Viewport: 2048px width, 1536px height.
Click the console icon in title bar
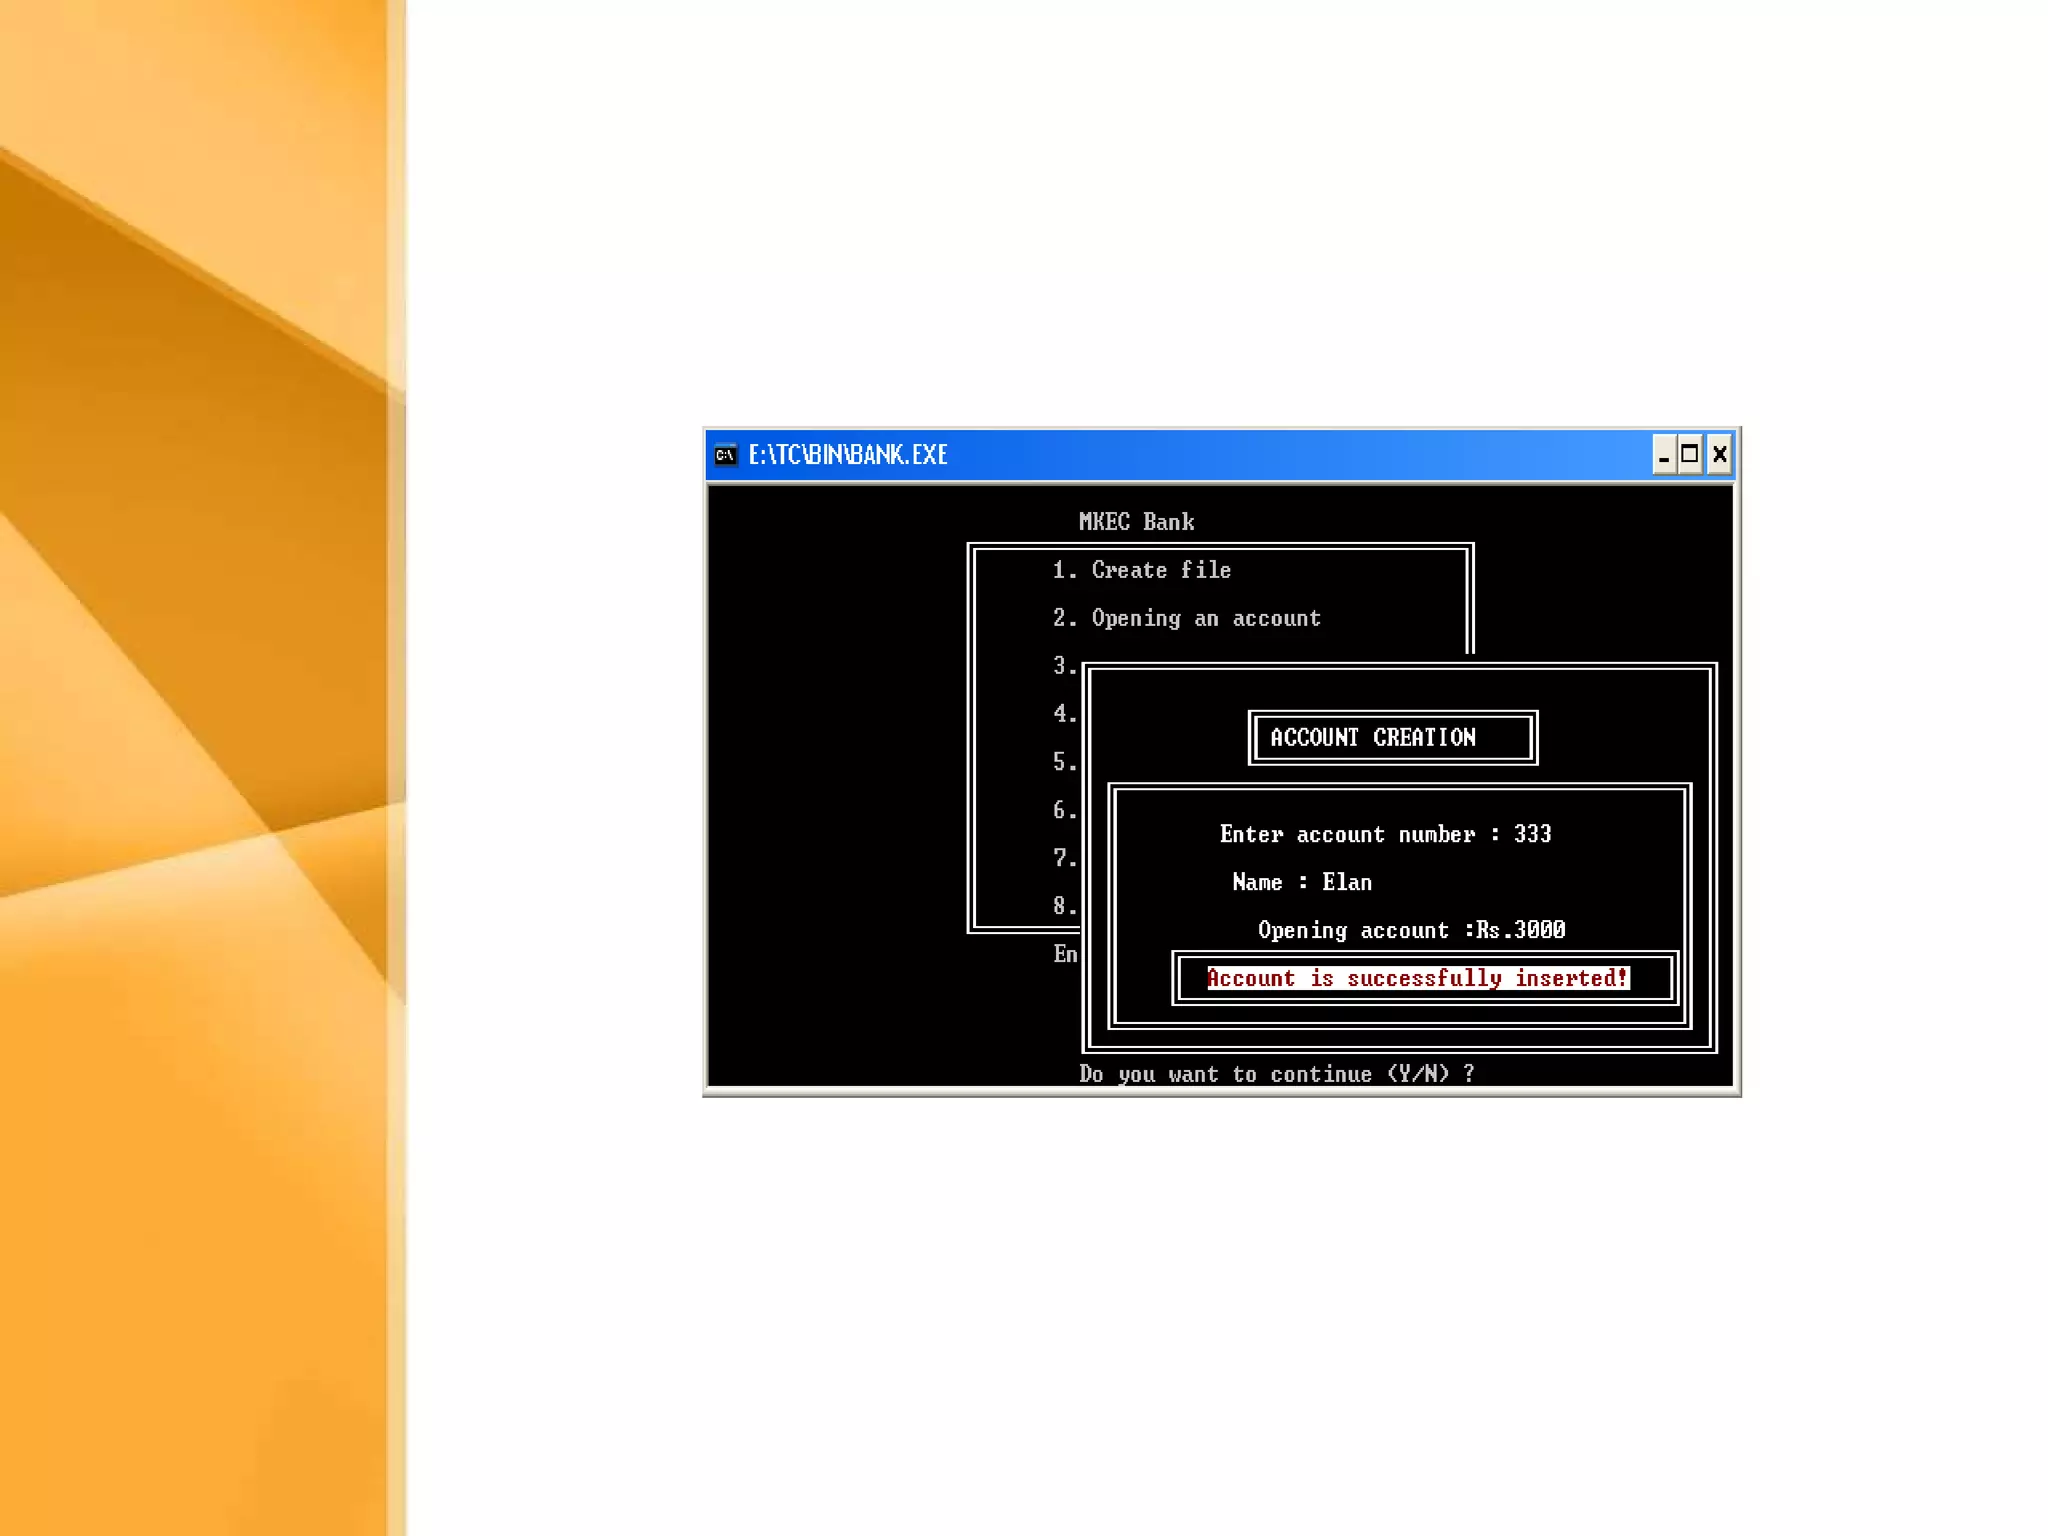726,455
